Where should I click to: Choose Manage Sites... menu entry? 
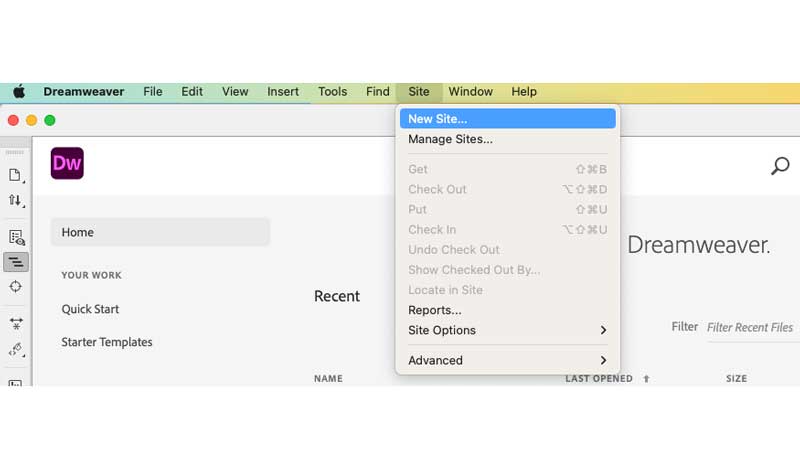click(508, 139)
